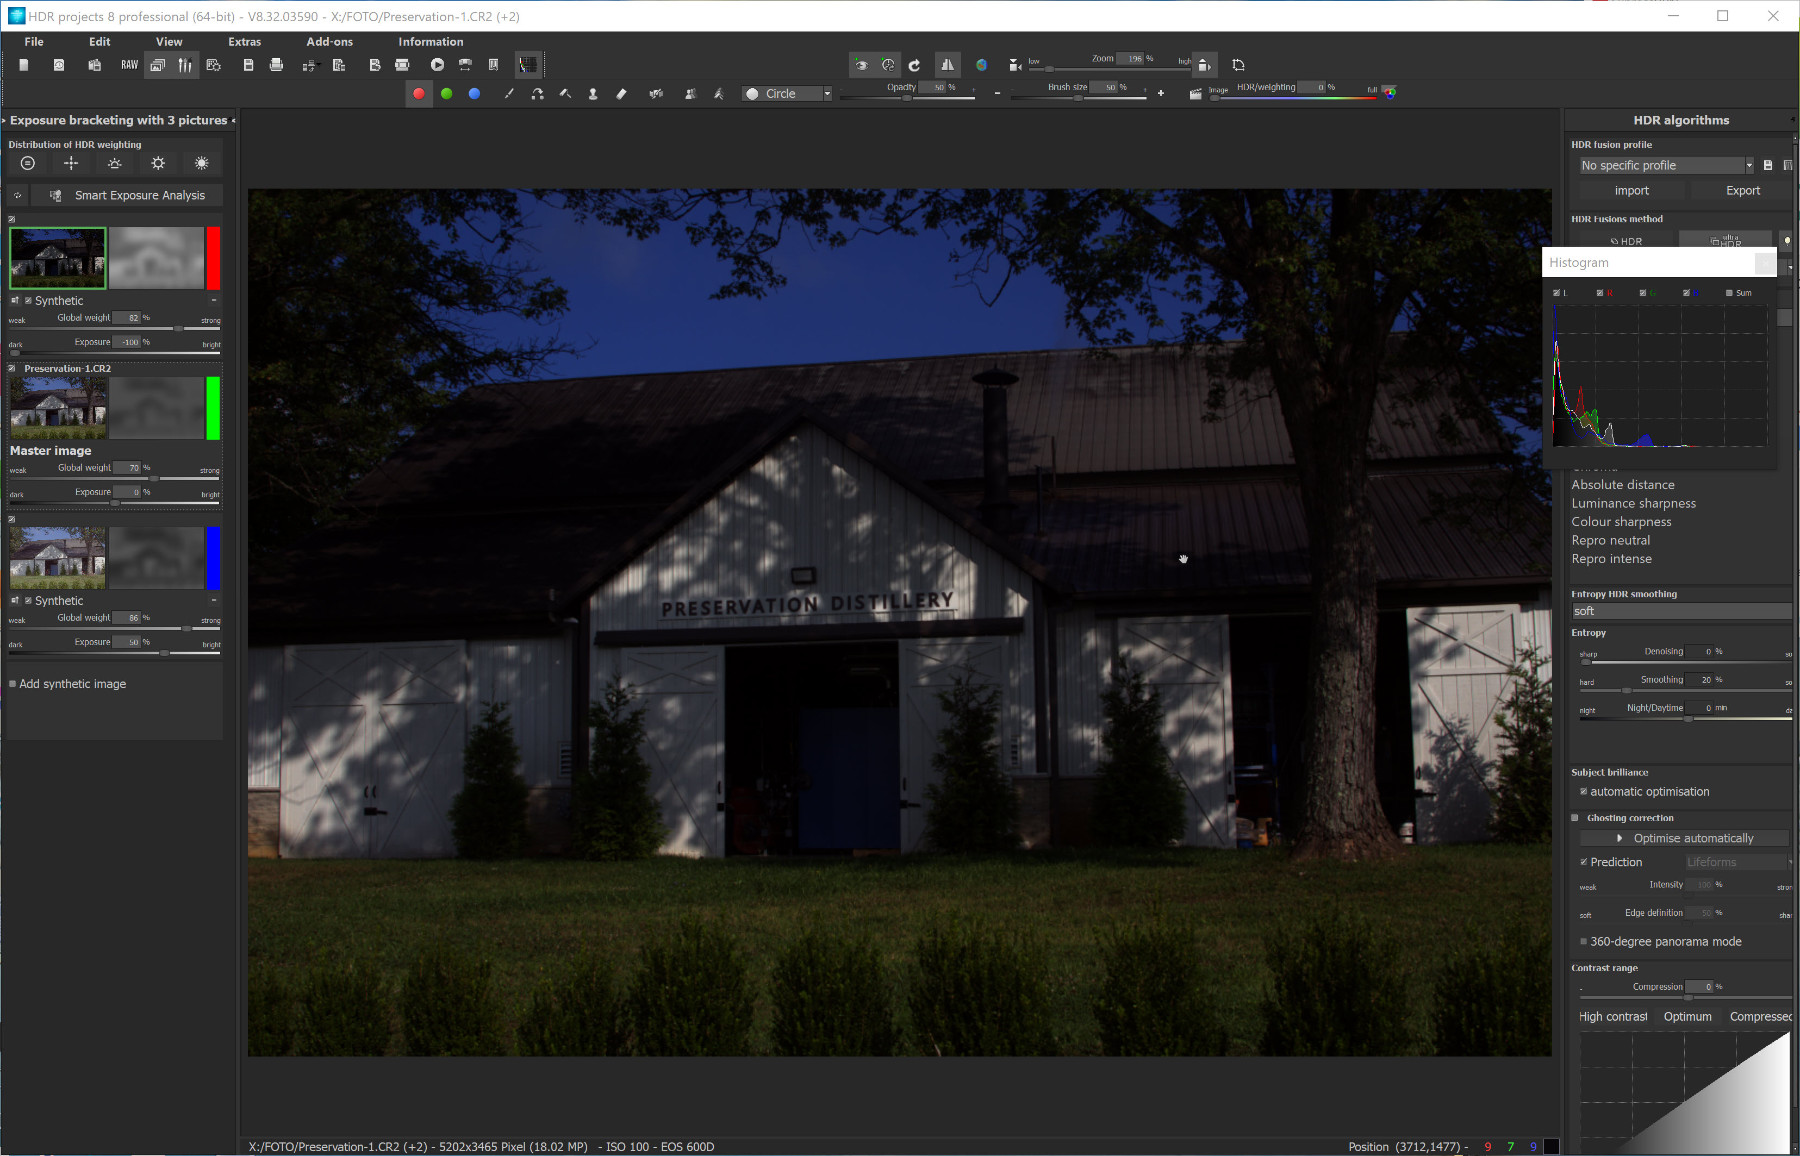The image size is (1800, 1156).
Task: Decrease brush size with minus button
Action: (x=997, y=93)
